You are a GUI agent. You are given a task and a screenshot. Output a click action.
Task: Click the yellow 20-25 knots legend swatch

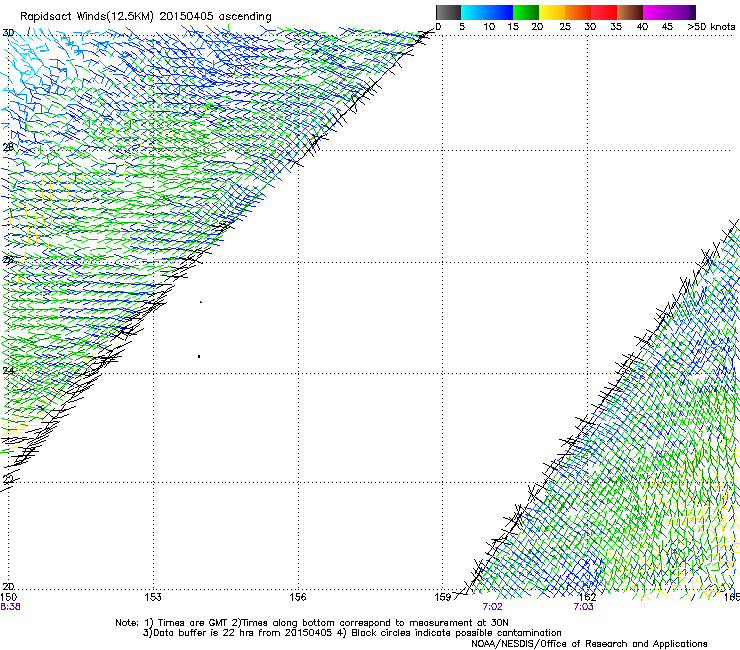point(552,12)
